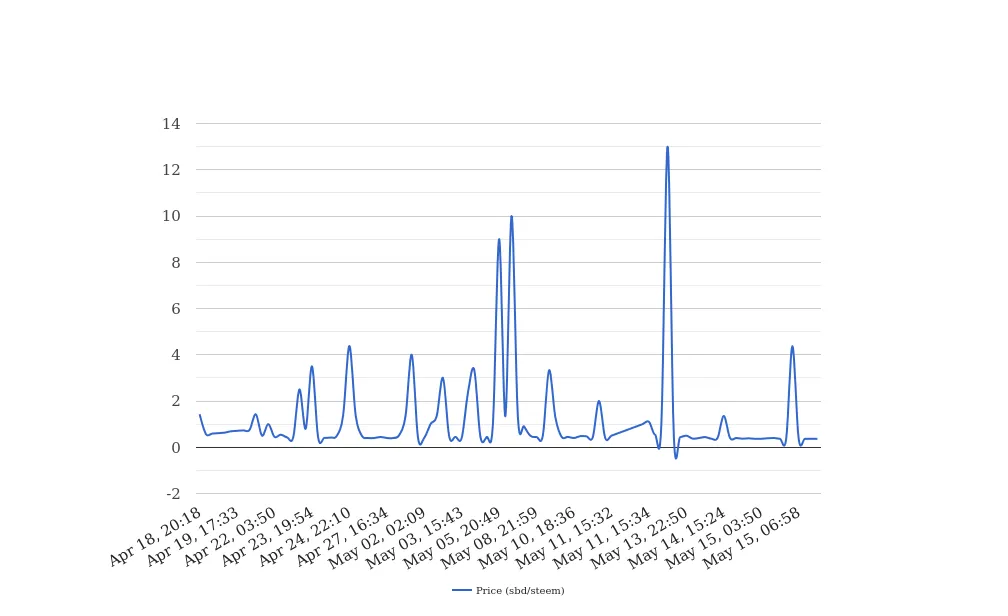Click y-axis value 12
1008x616 pixels.
click(171, 170)
